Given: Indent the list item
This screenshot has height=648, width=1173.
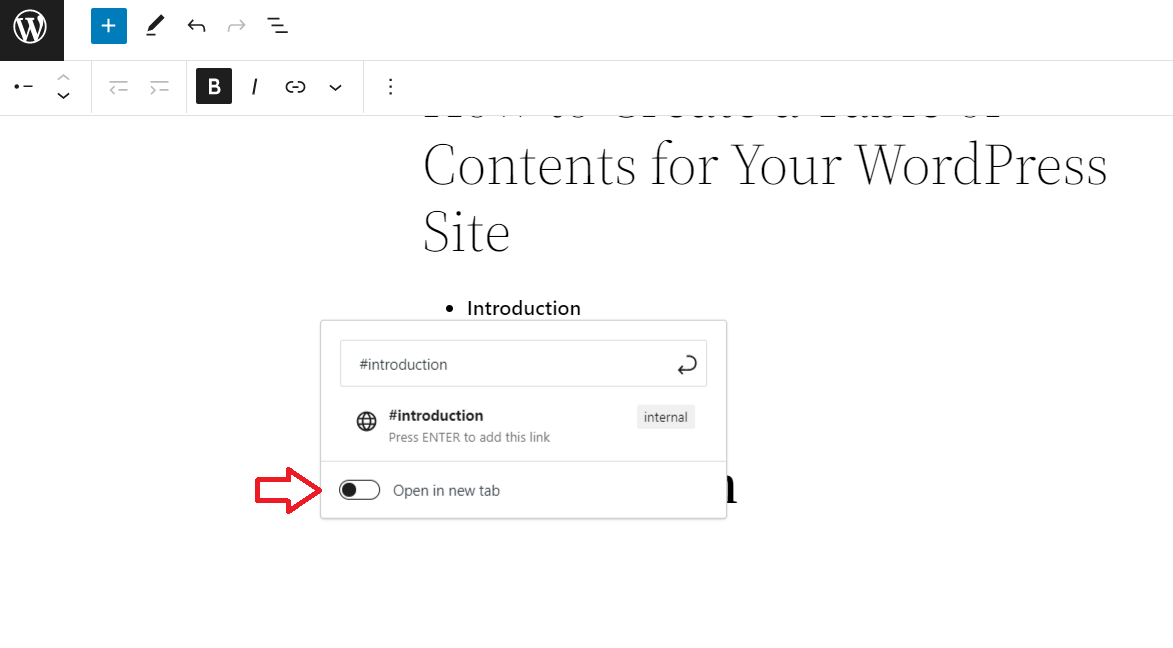Looking at the screenshot, I should (x=159, y=88).
